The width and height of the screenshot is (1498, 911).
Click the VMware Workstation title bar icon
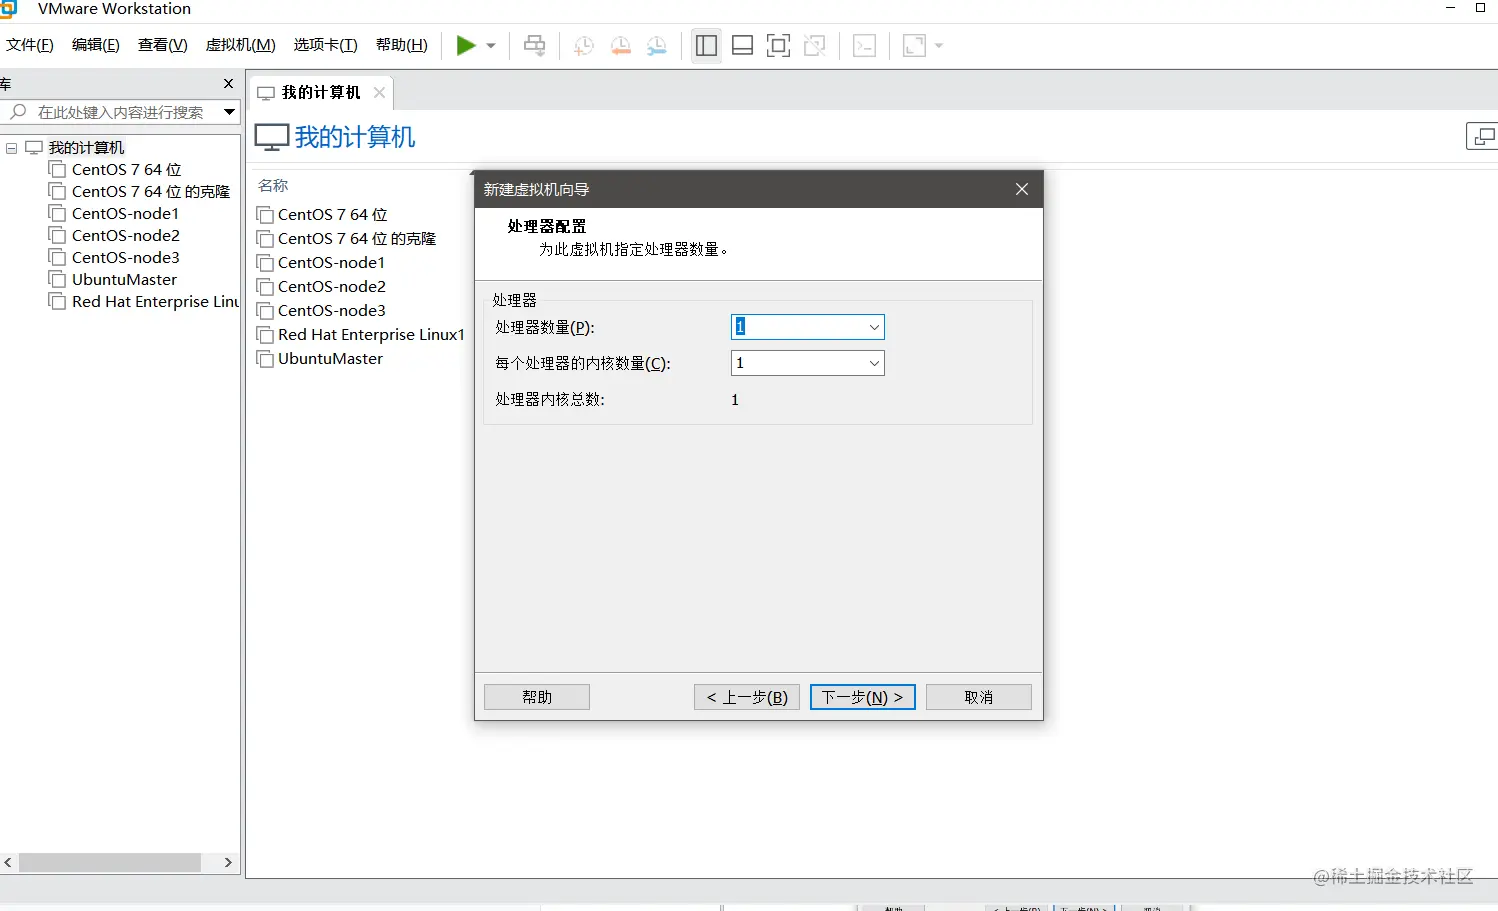8,9
